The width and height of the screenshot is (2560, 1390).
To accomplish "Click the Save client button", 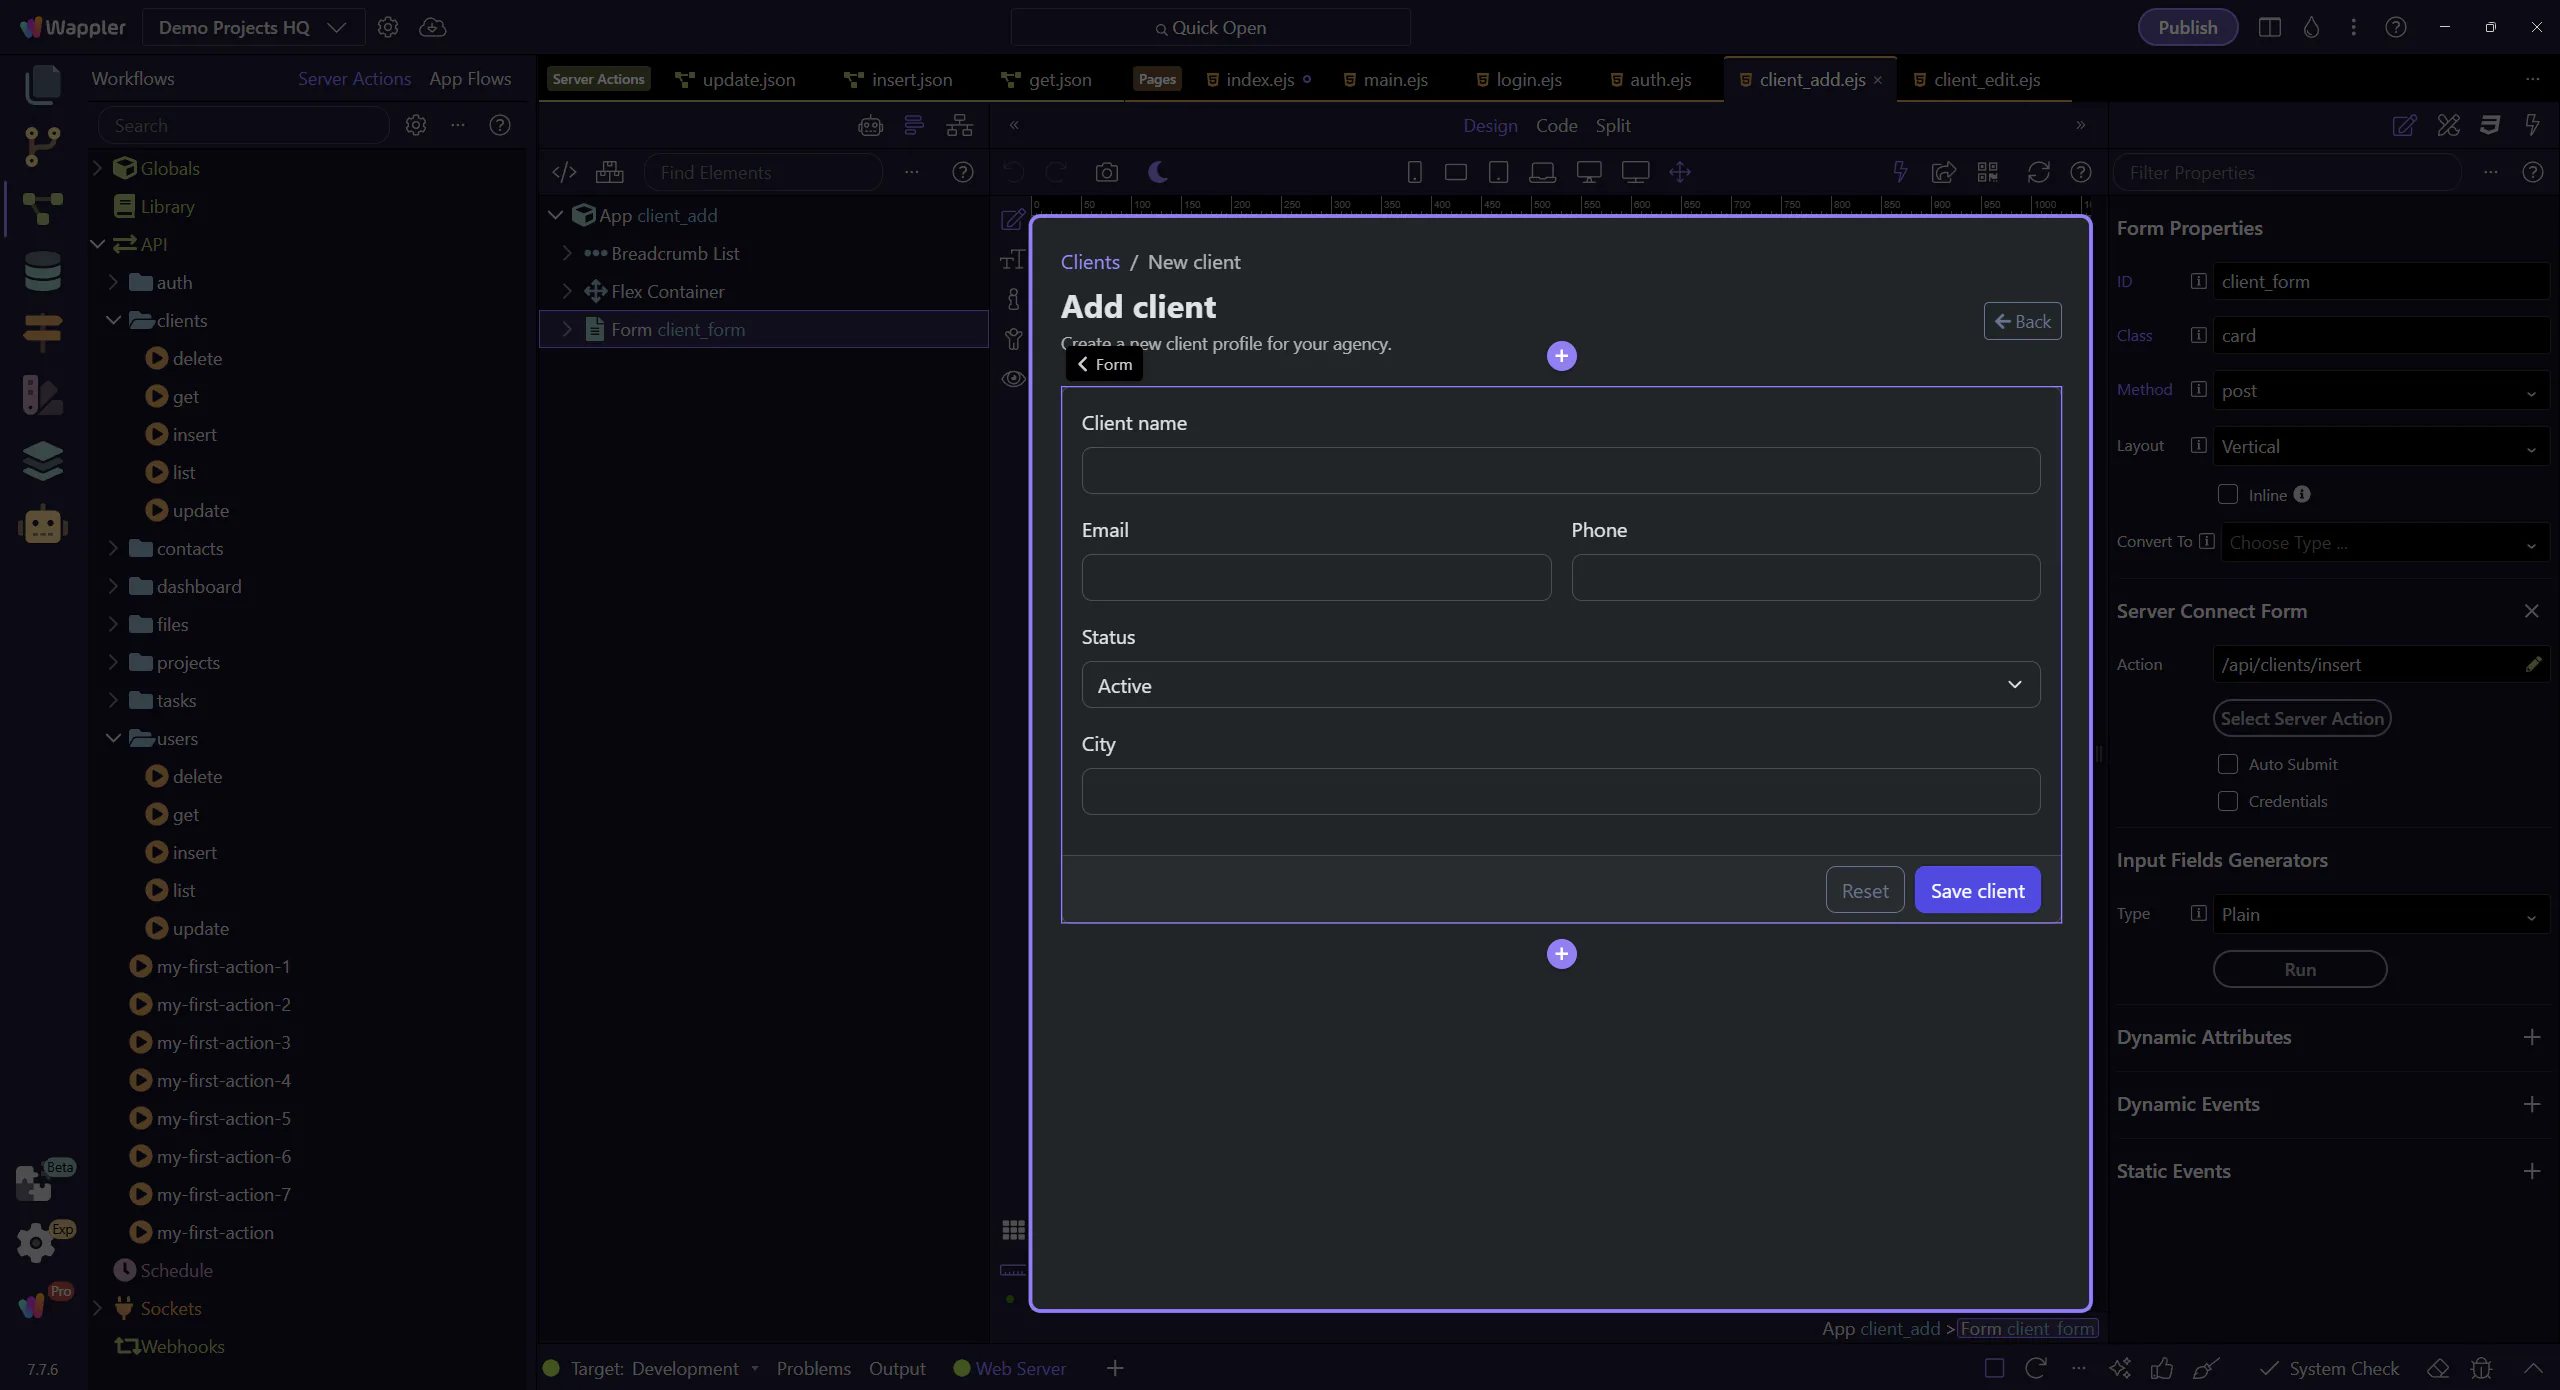I will [x=1976, y=890].
